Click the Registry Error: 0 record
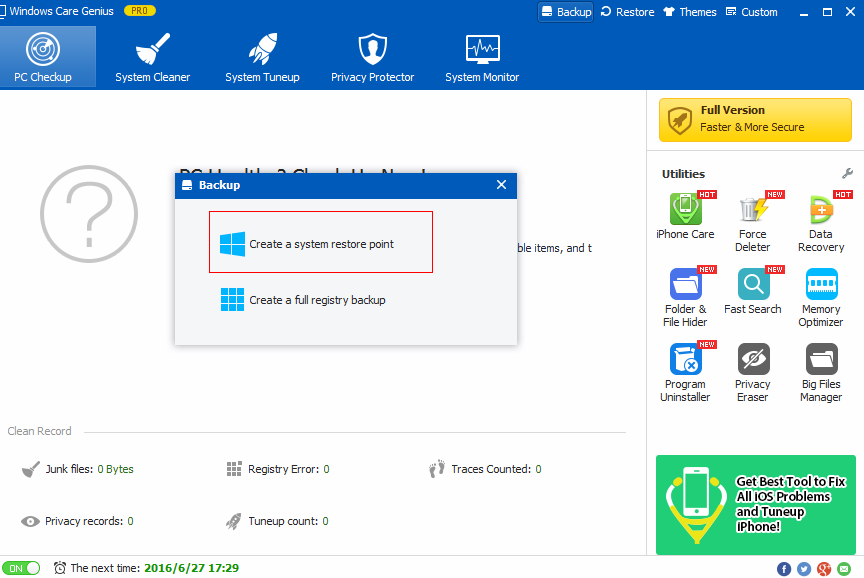 click(x=278, y=469)
